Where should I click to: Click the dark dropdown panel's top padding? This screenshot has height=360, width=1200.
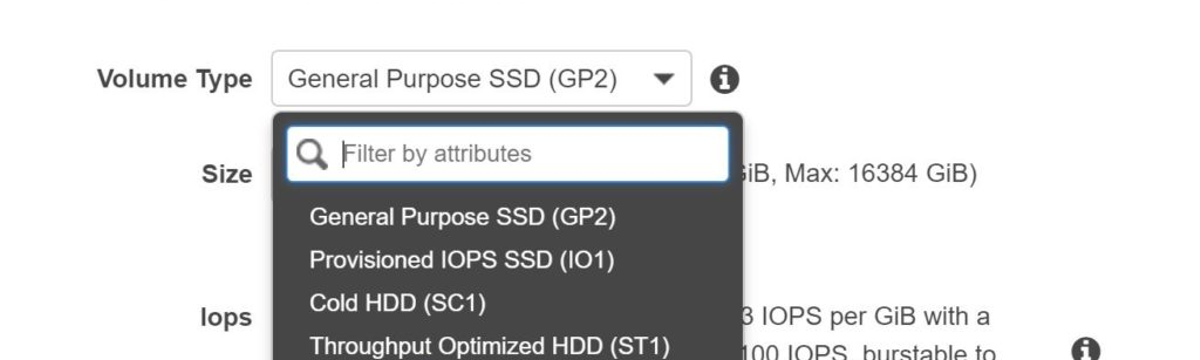click(x=508, y=119)
